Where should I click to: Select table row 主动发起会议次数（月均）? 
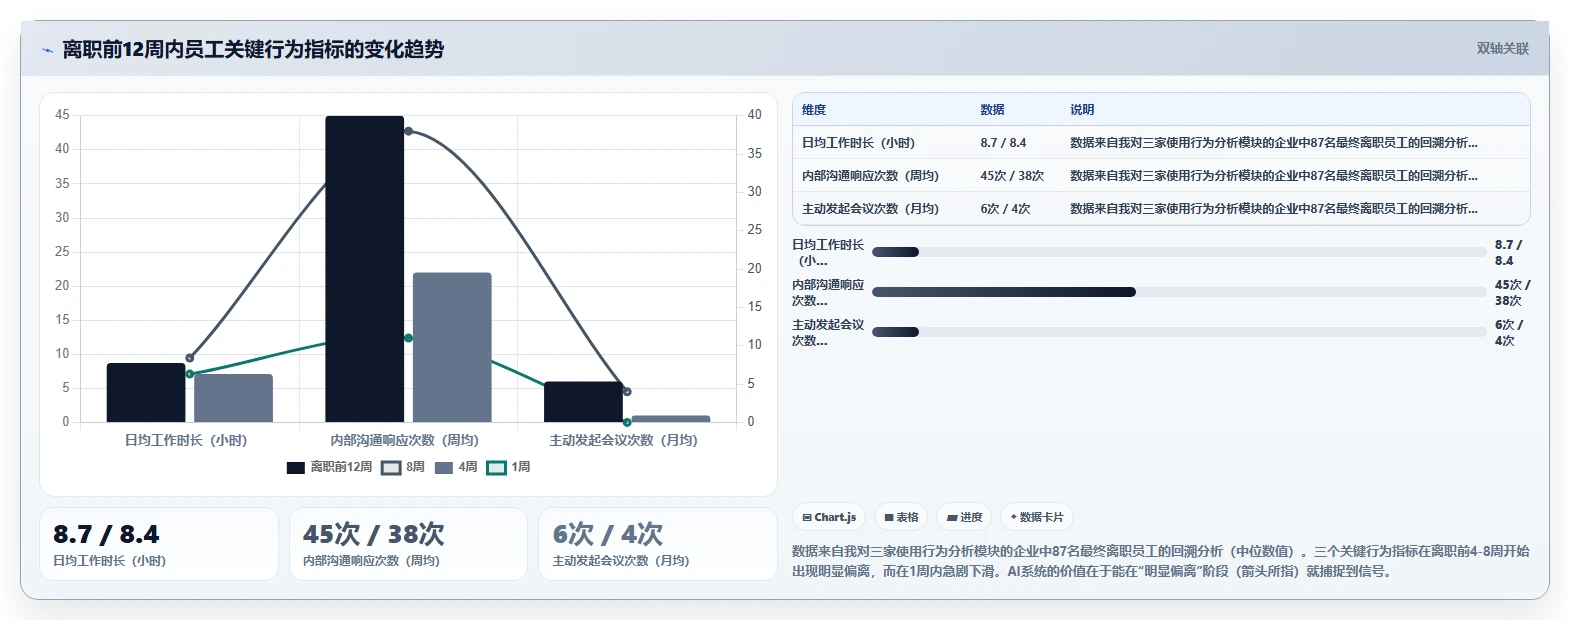point(1161,209)
